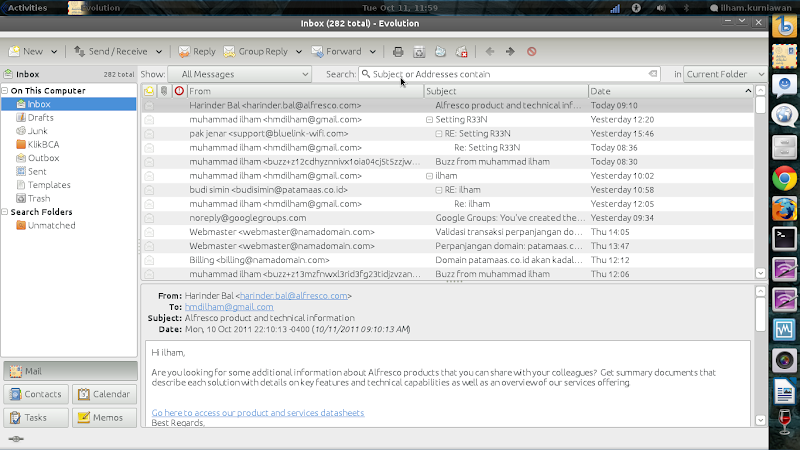
Task: Switch to the Tasks view
Action: (36, 418)
